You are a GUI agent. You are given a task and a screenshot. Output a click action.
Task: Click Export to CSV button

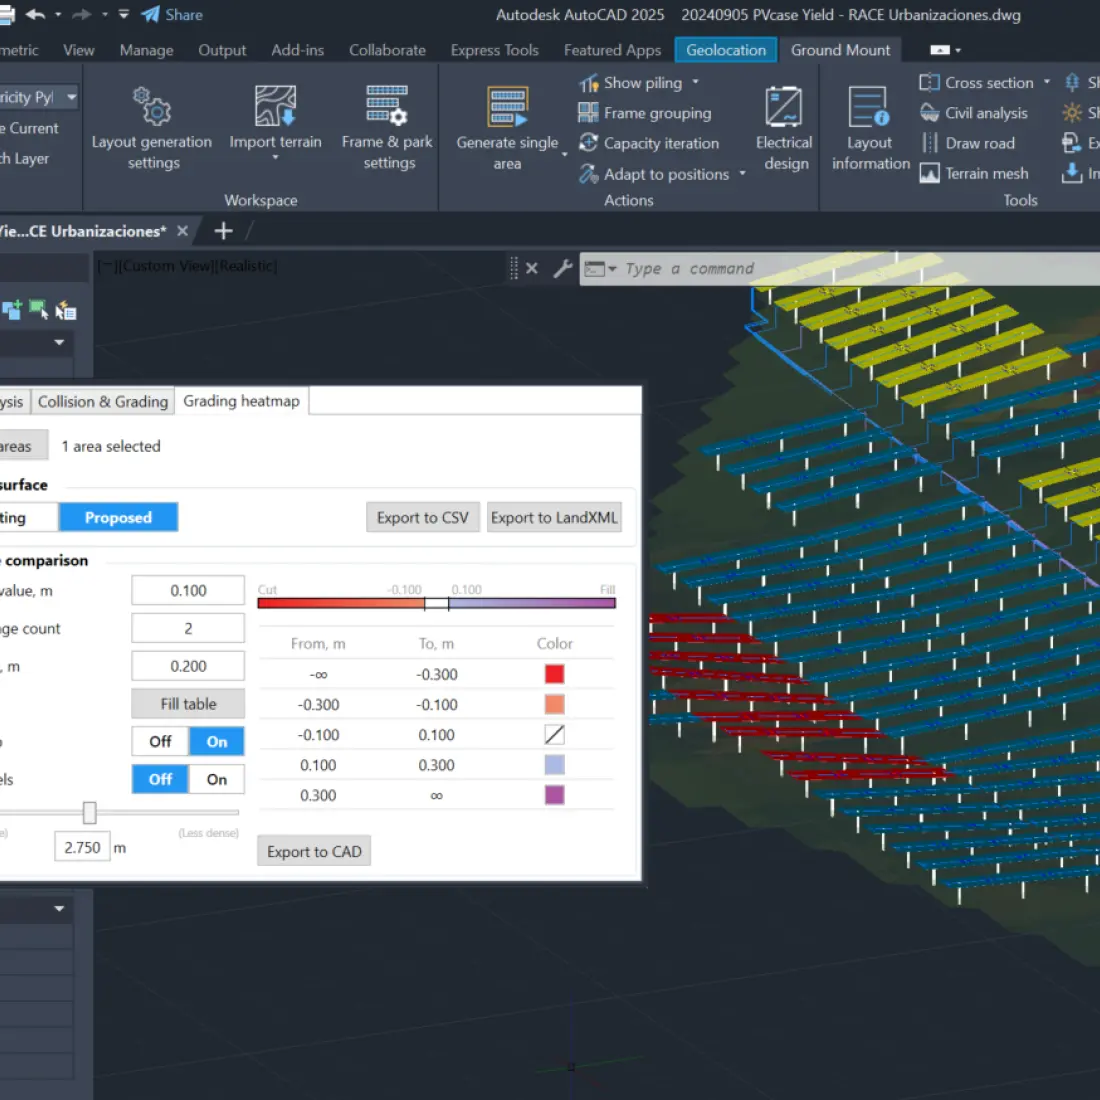pos(422,518)
